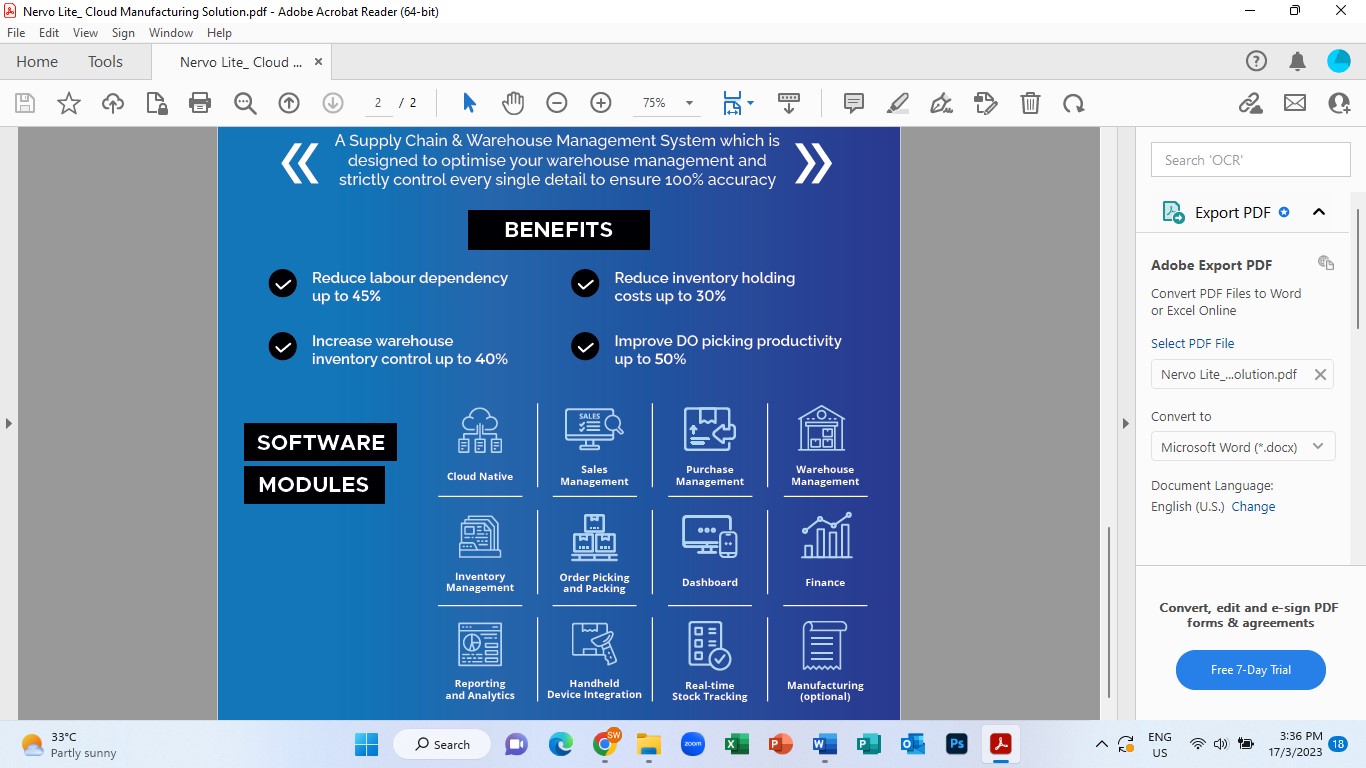Go to next page arrow
This screenshot has height=768, width=1366.
tap(333, 103)
